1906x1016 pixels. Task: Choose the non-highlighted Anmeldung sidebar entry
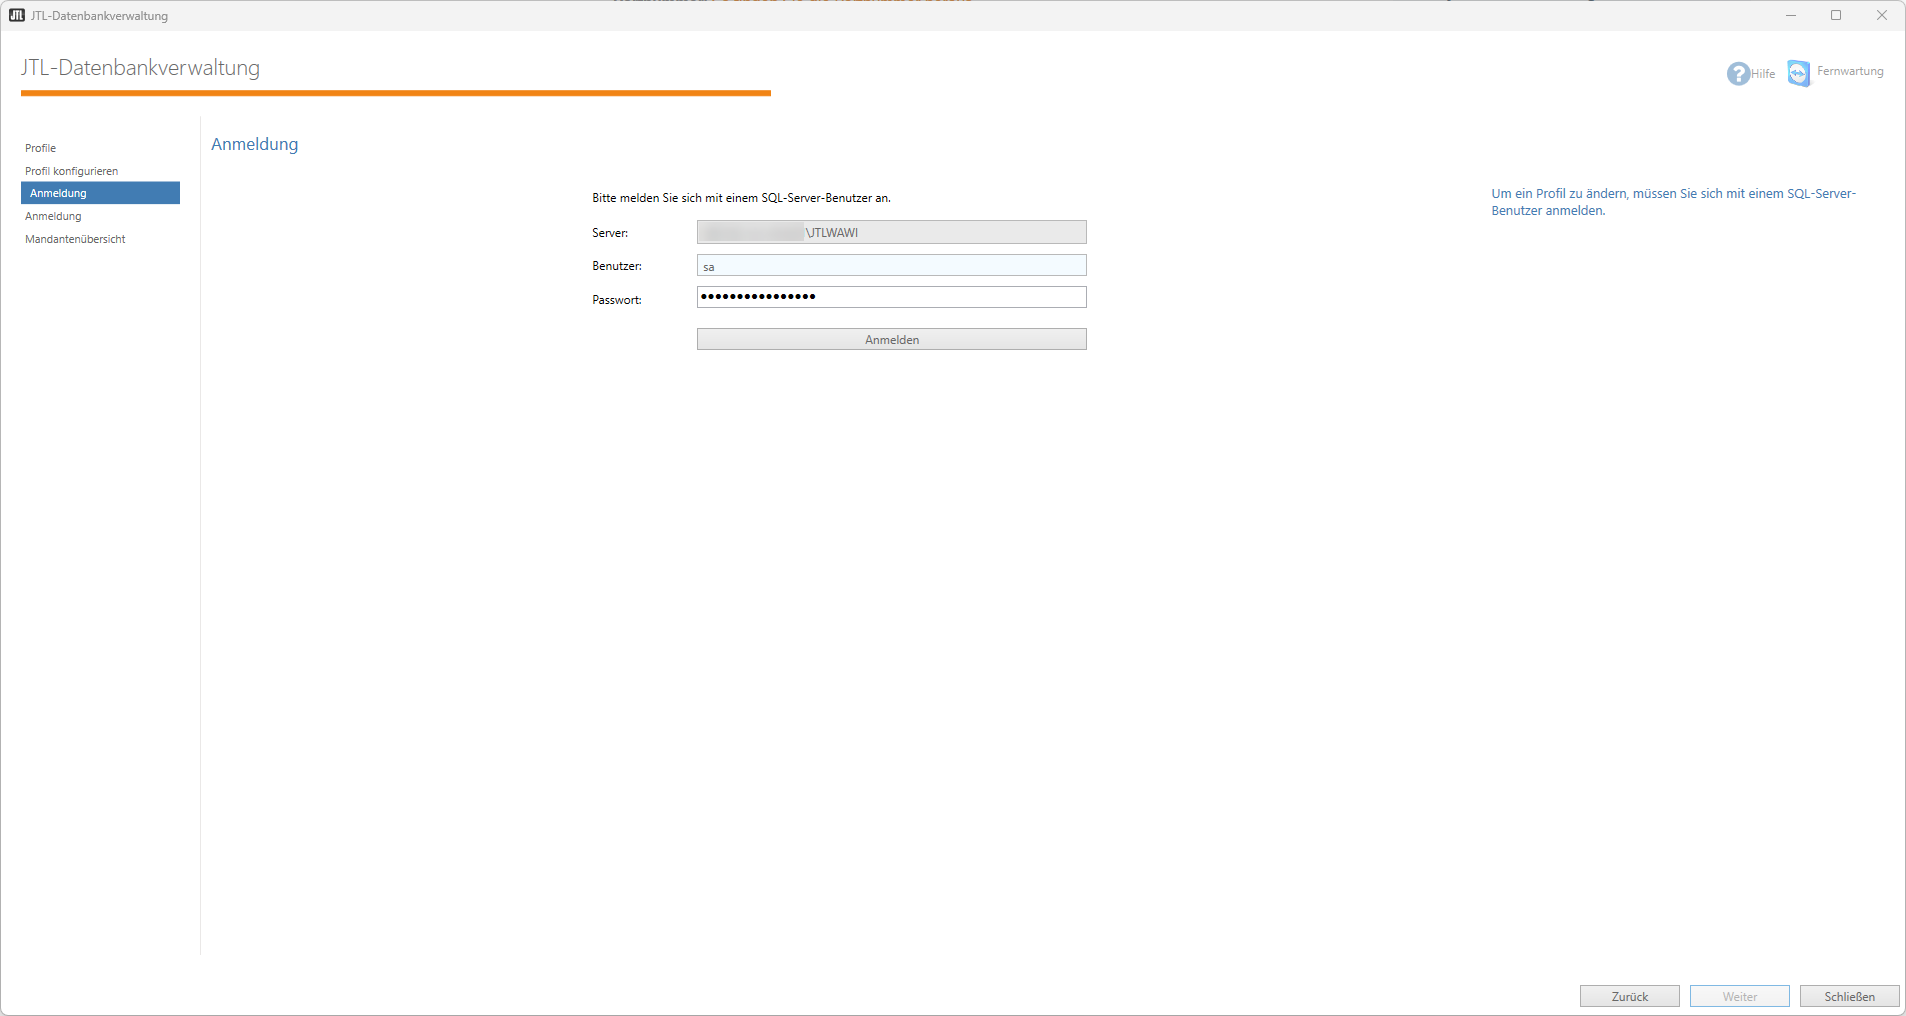[x=54, y=216]
